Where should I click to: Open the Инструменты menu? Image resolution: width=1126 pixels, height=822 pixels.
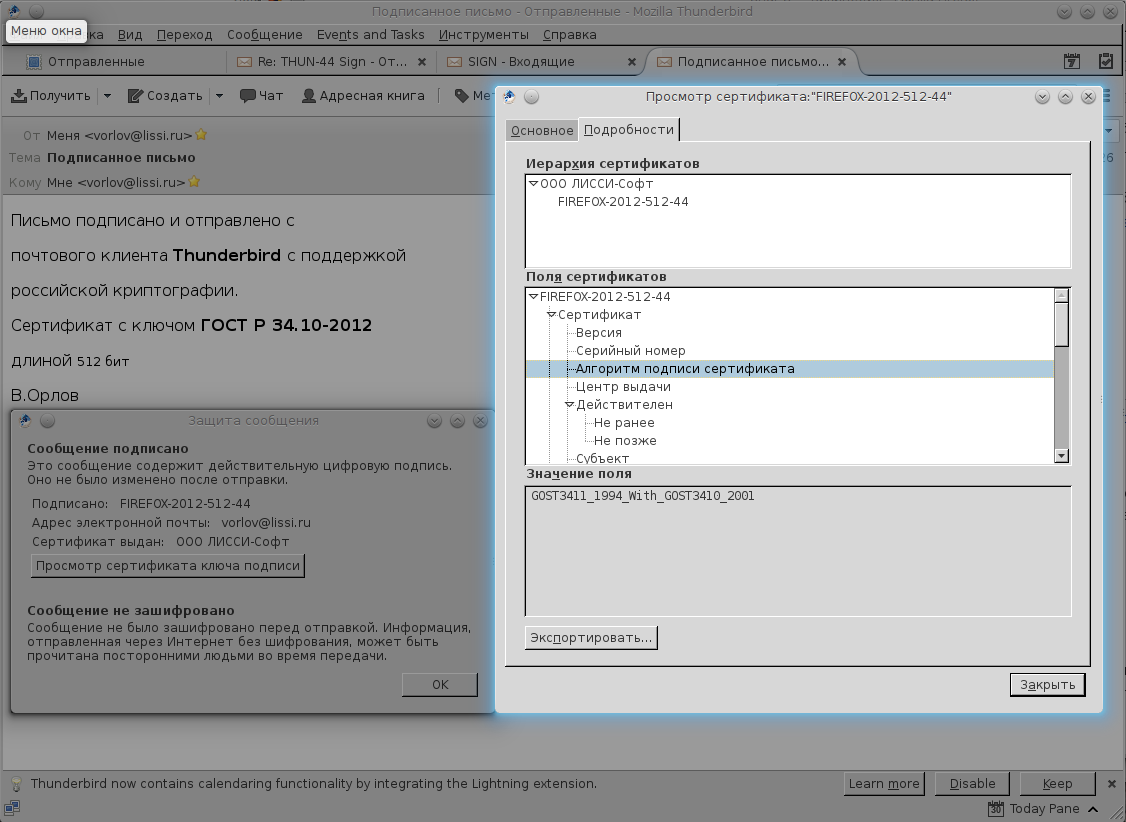tap(484, 34)
